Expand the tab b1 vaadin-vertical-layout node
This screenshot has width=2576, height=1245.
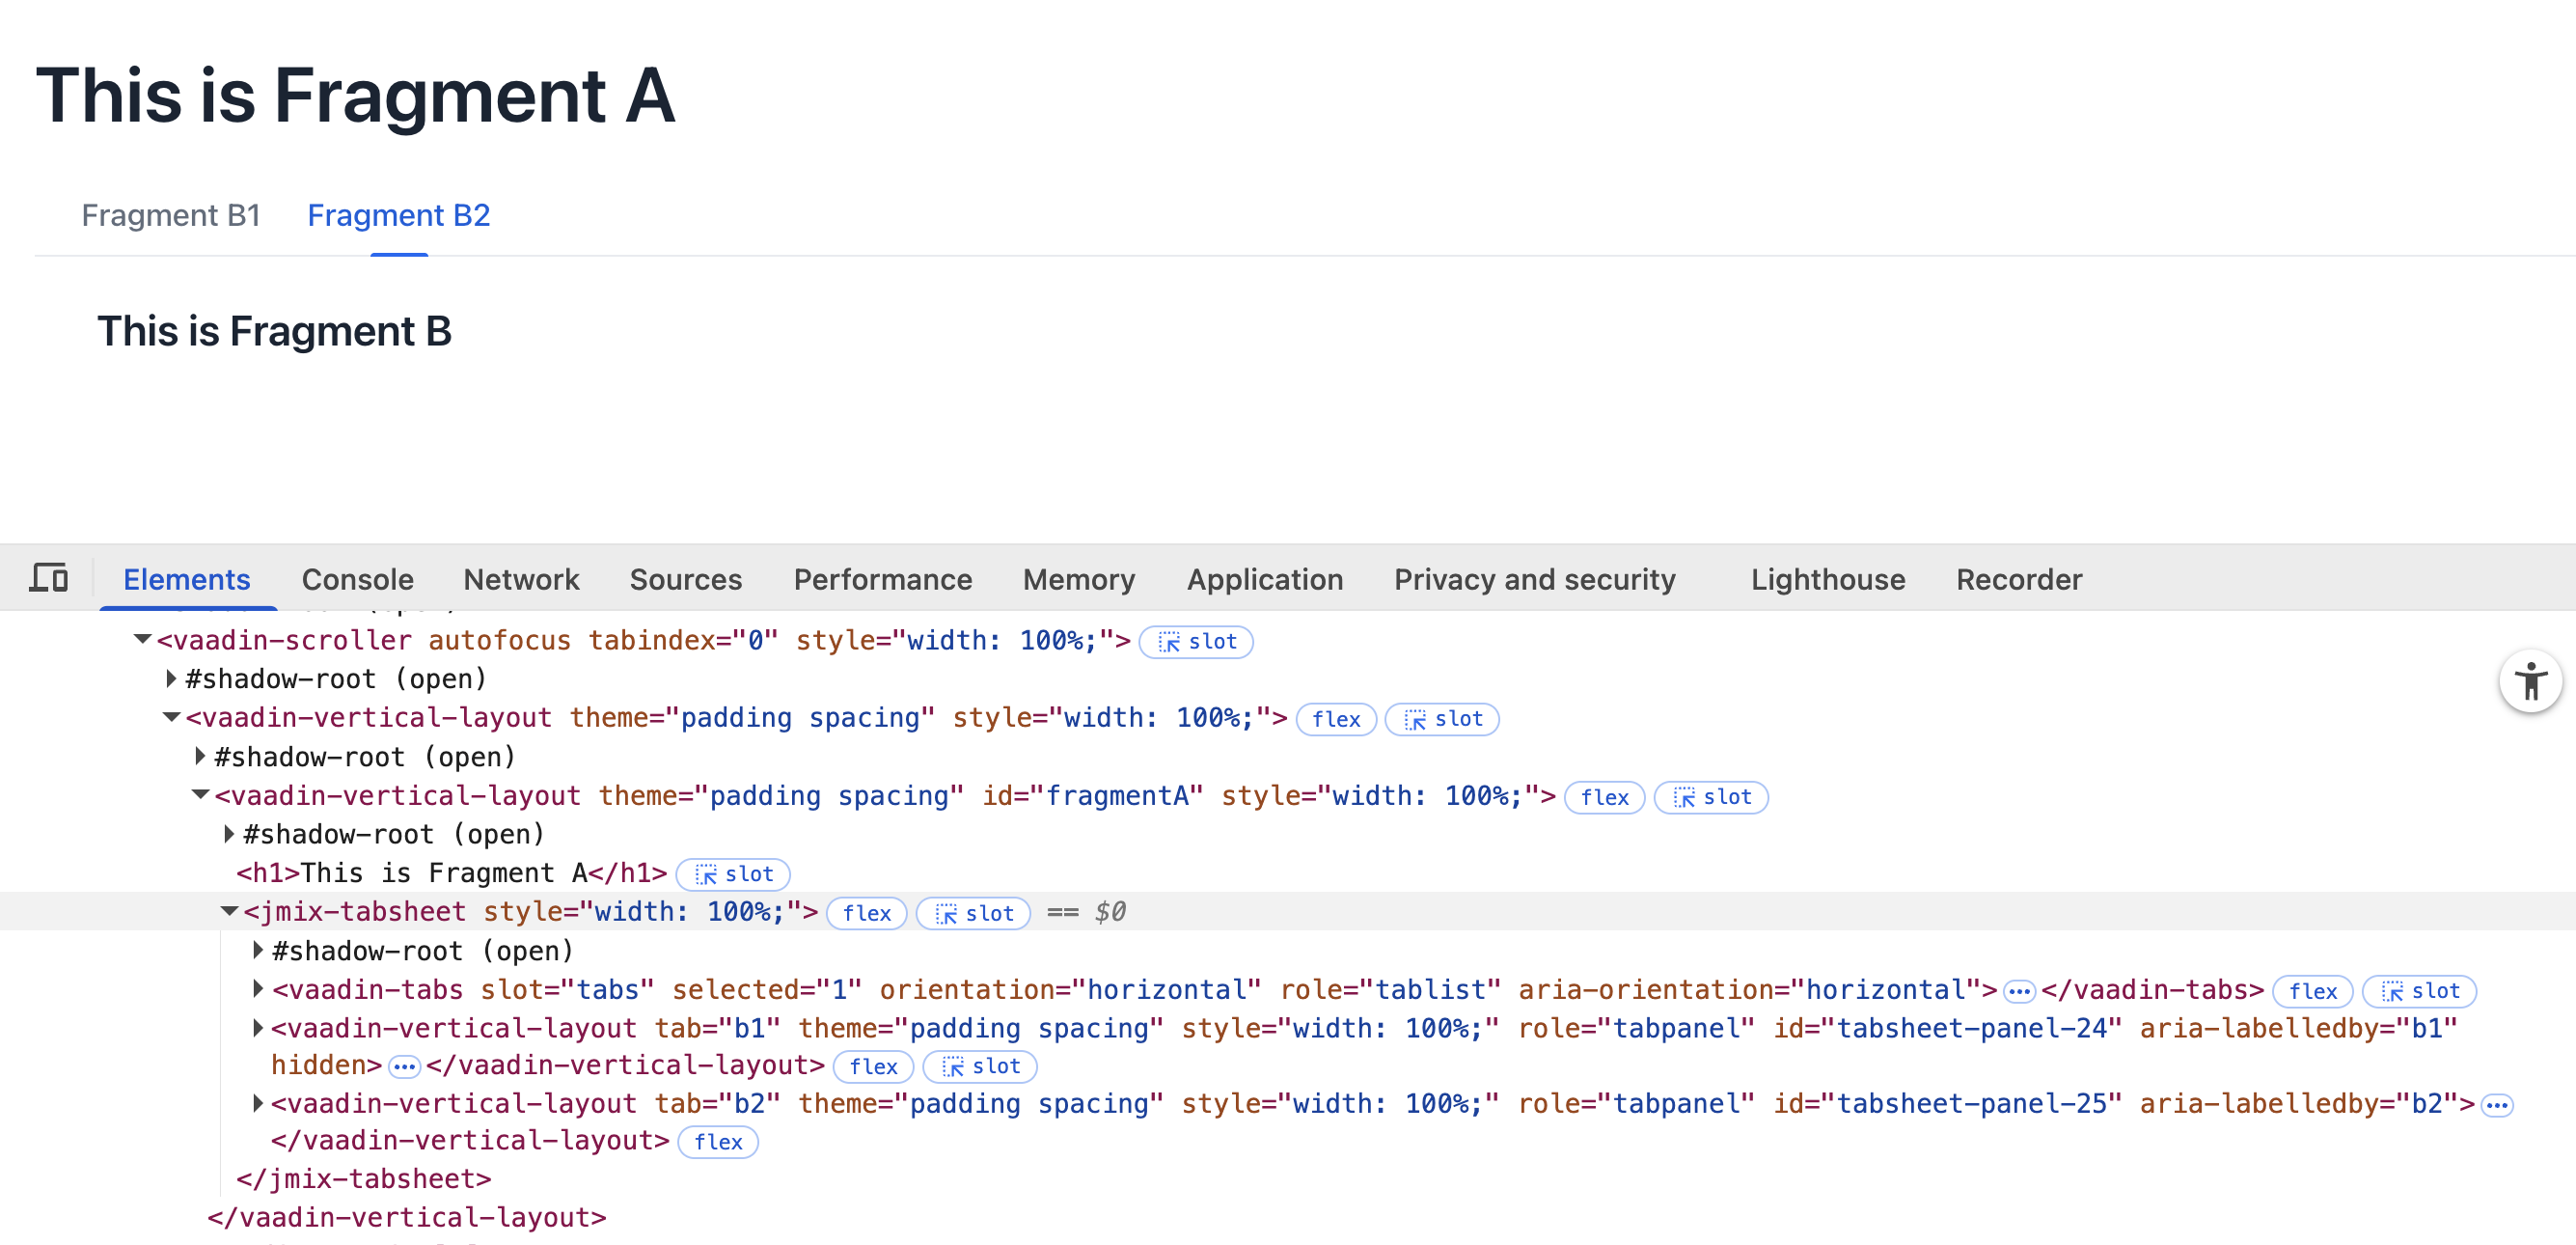[258, 1027]
